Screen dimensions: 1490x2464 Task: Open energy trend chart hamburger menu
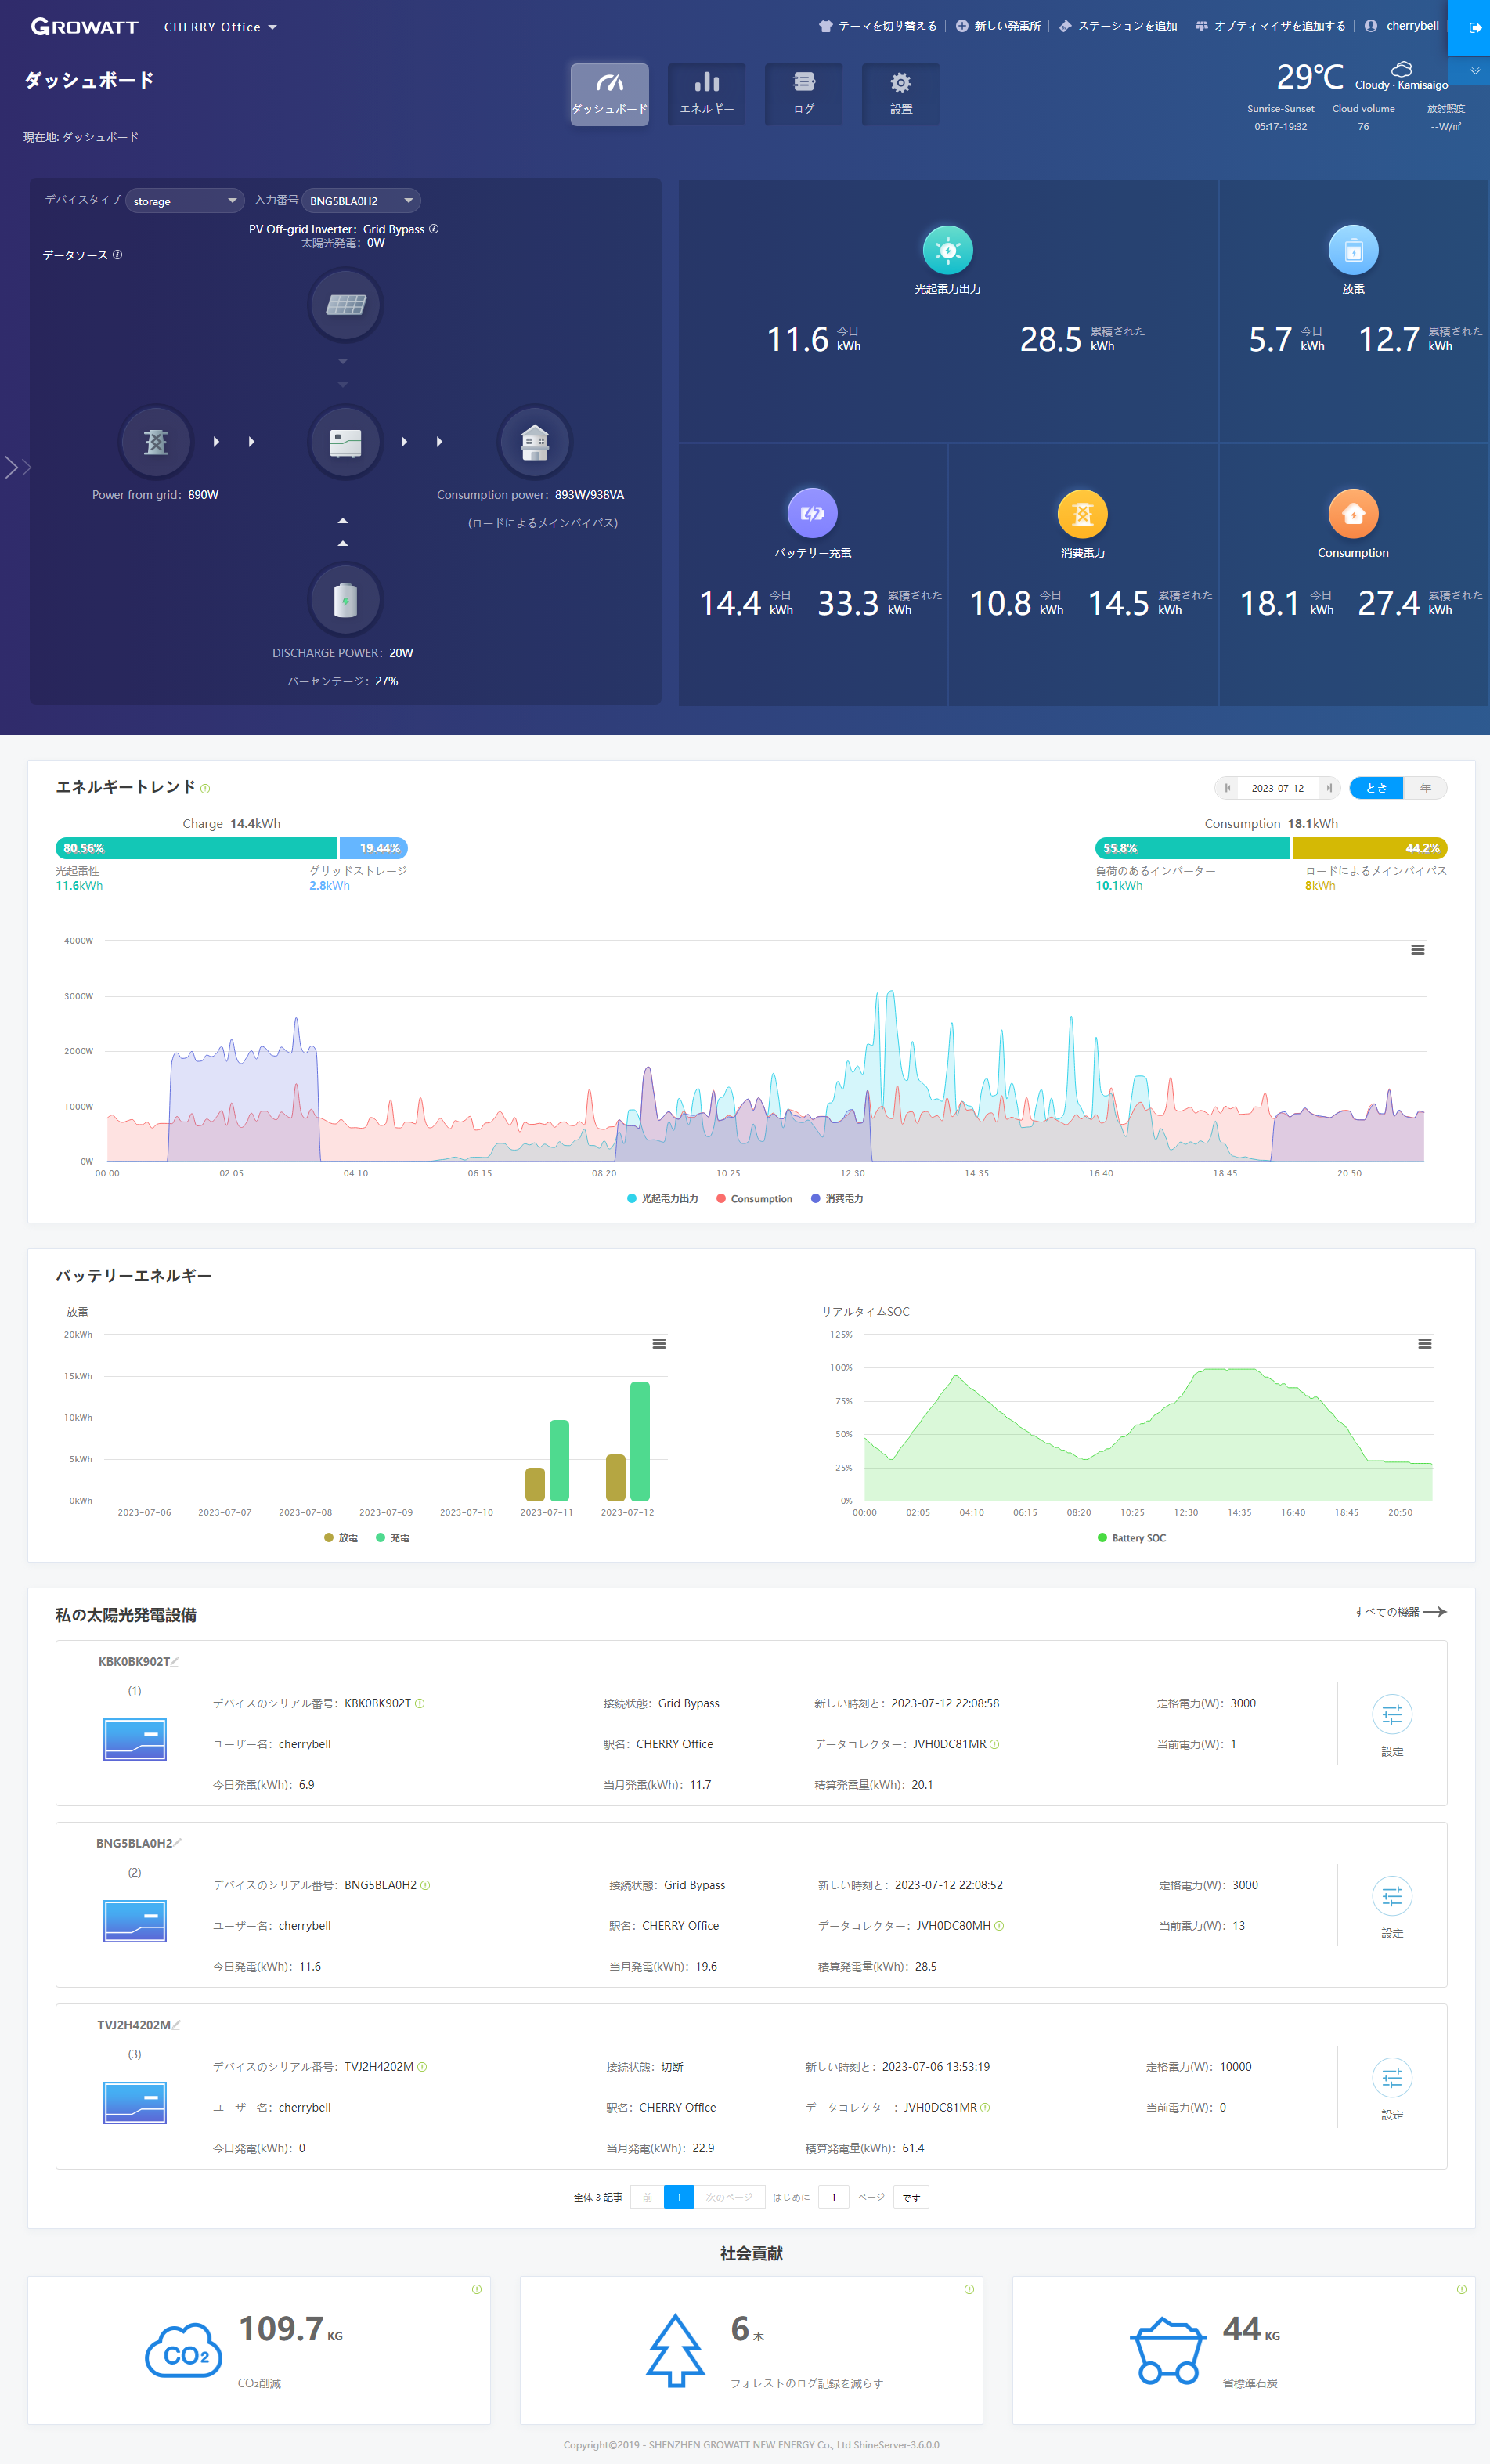click(1417, 950)
